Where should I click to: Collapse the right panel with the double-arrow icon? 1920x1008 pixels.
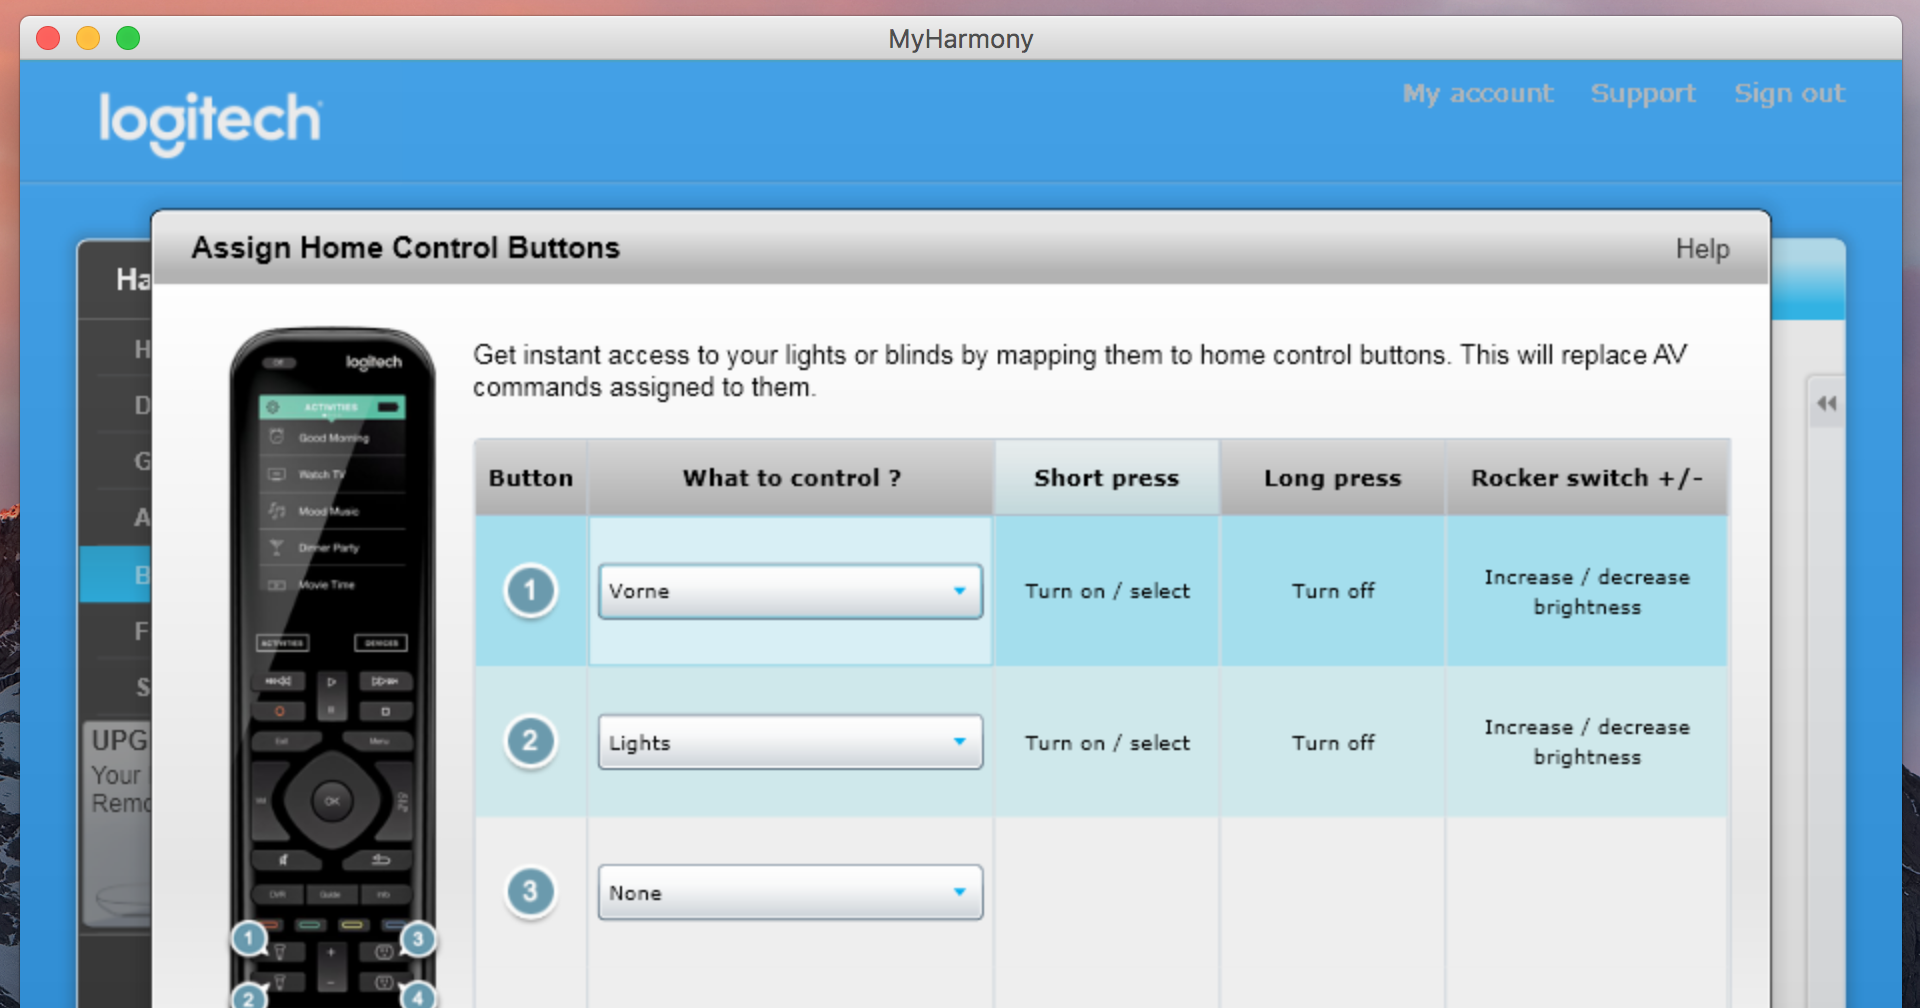1826,403
